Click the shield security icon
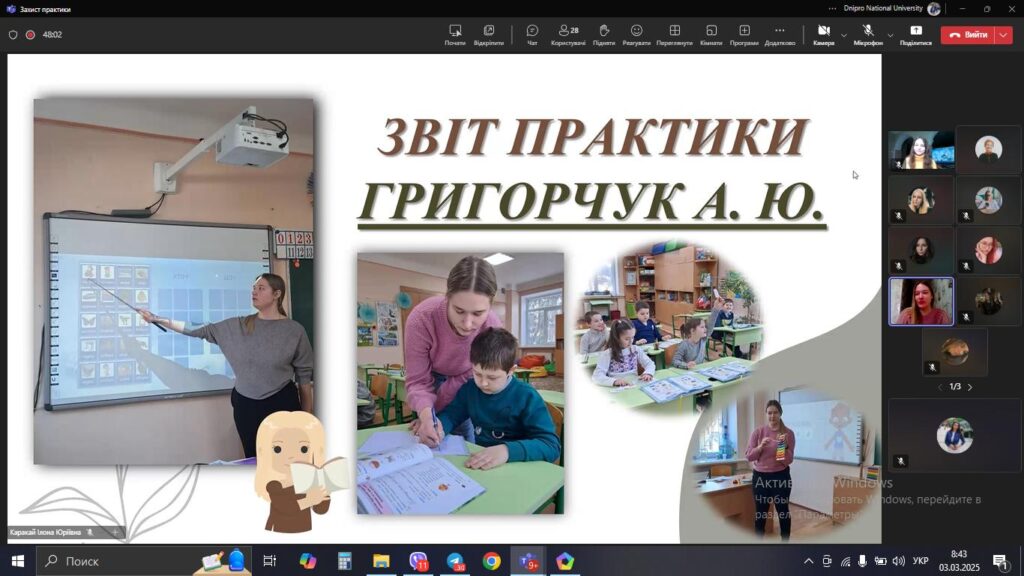The height and width of the screenshot is (576, 1024). (x=12, y=35)
